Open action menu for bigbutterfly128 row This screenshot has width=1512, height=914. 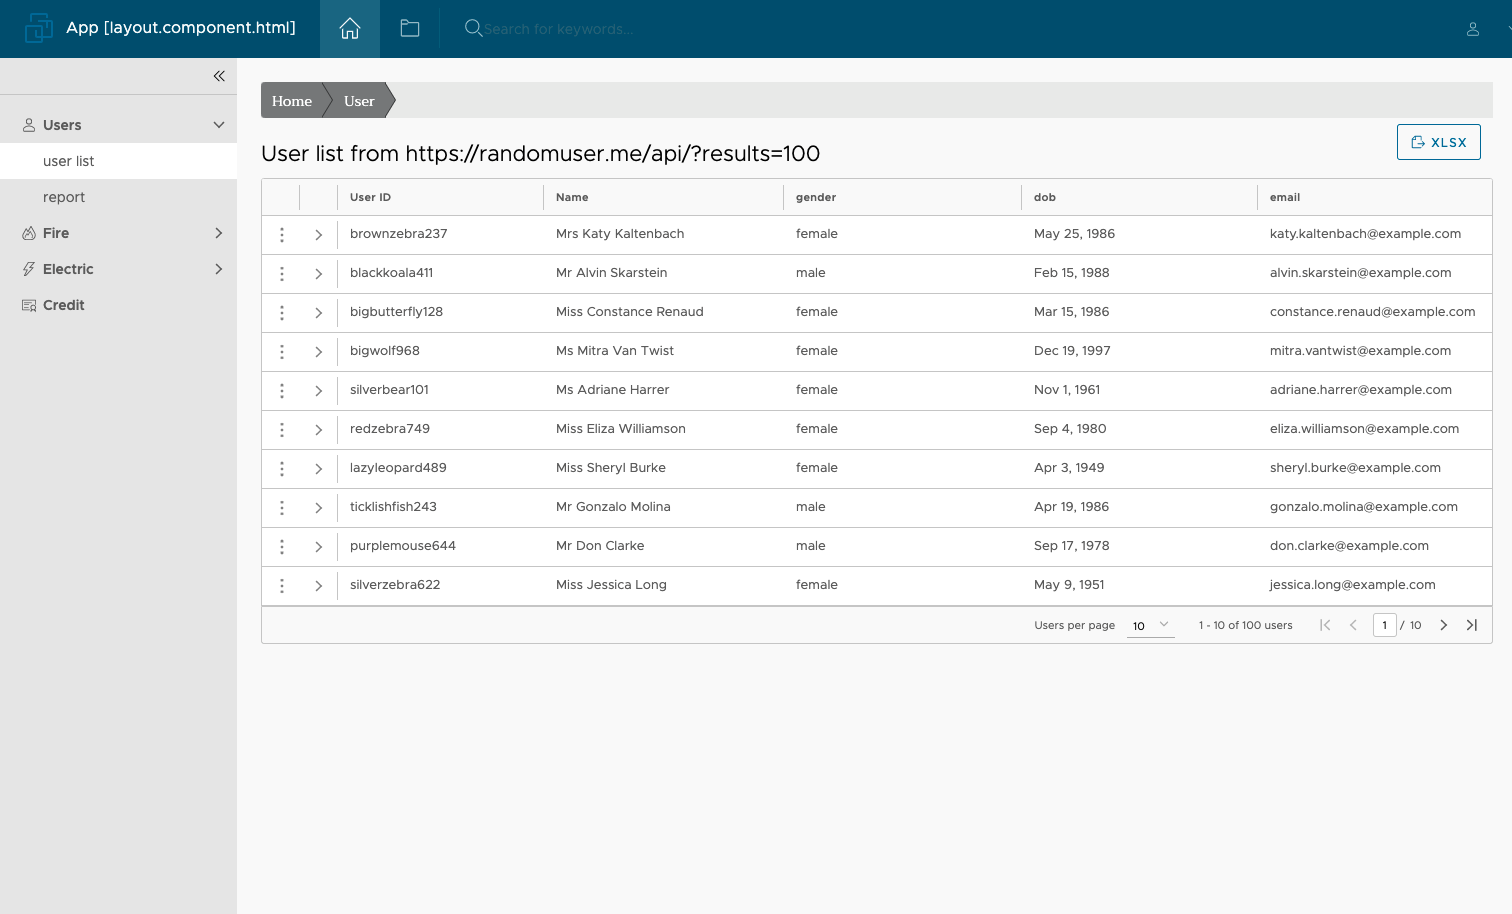(282, 313)
